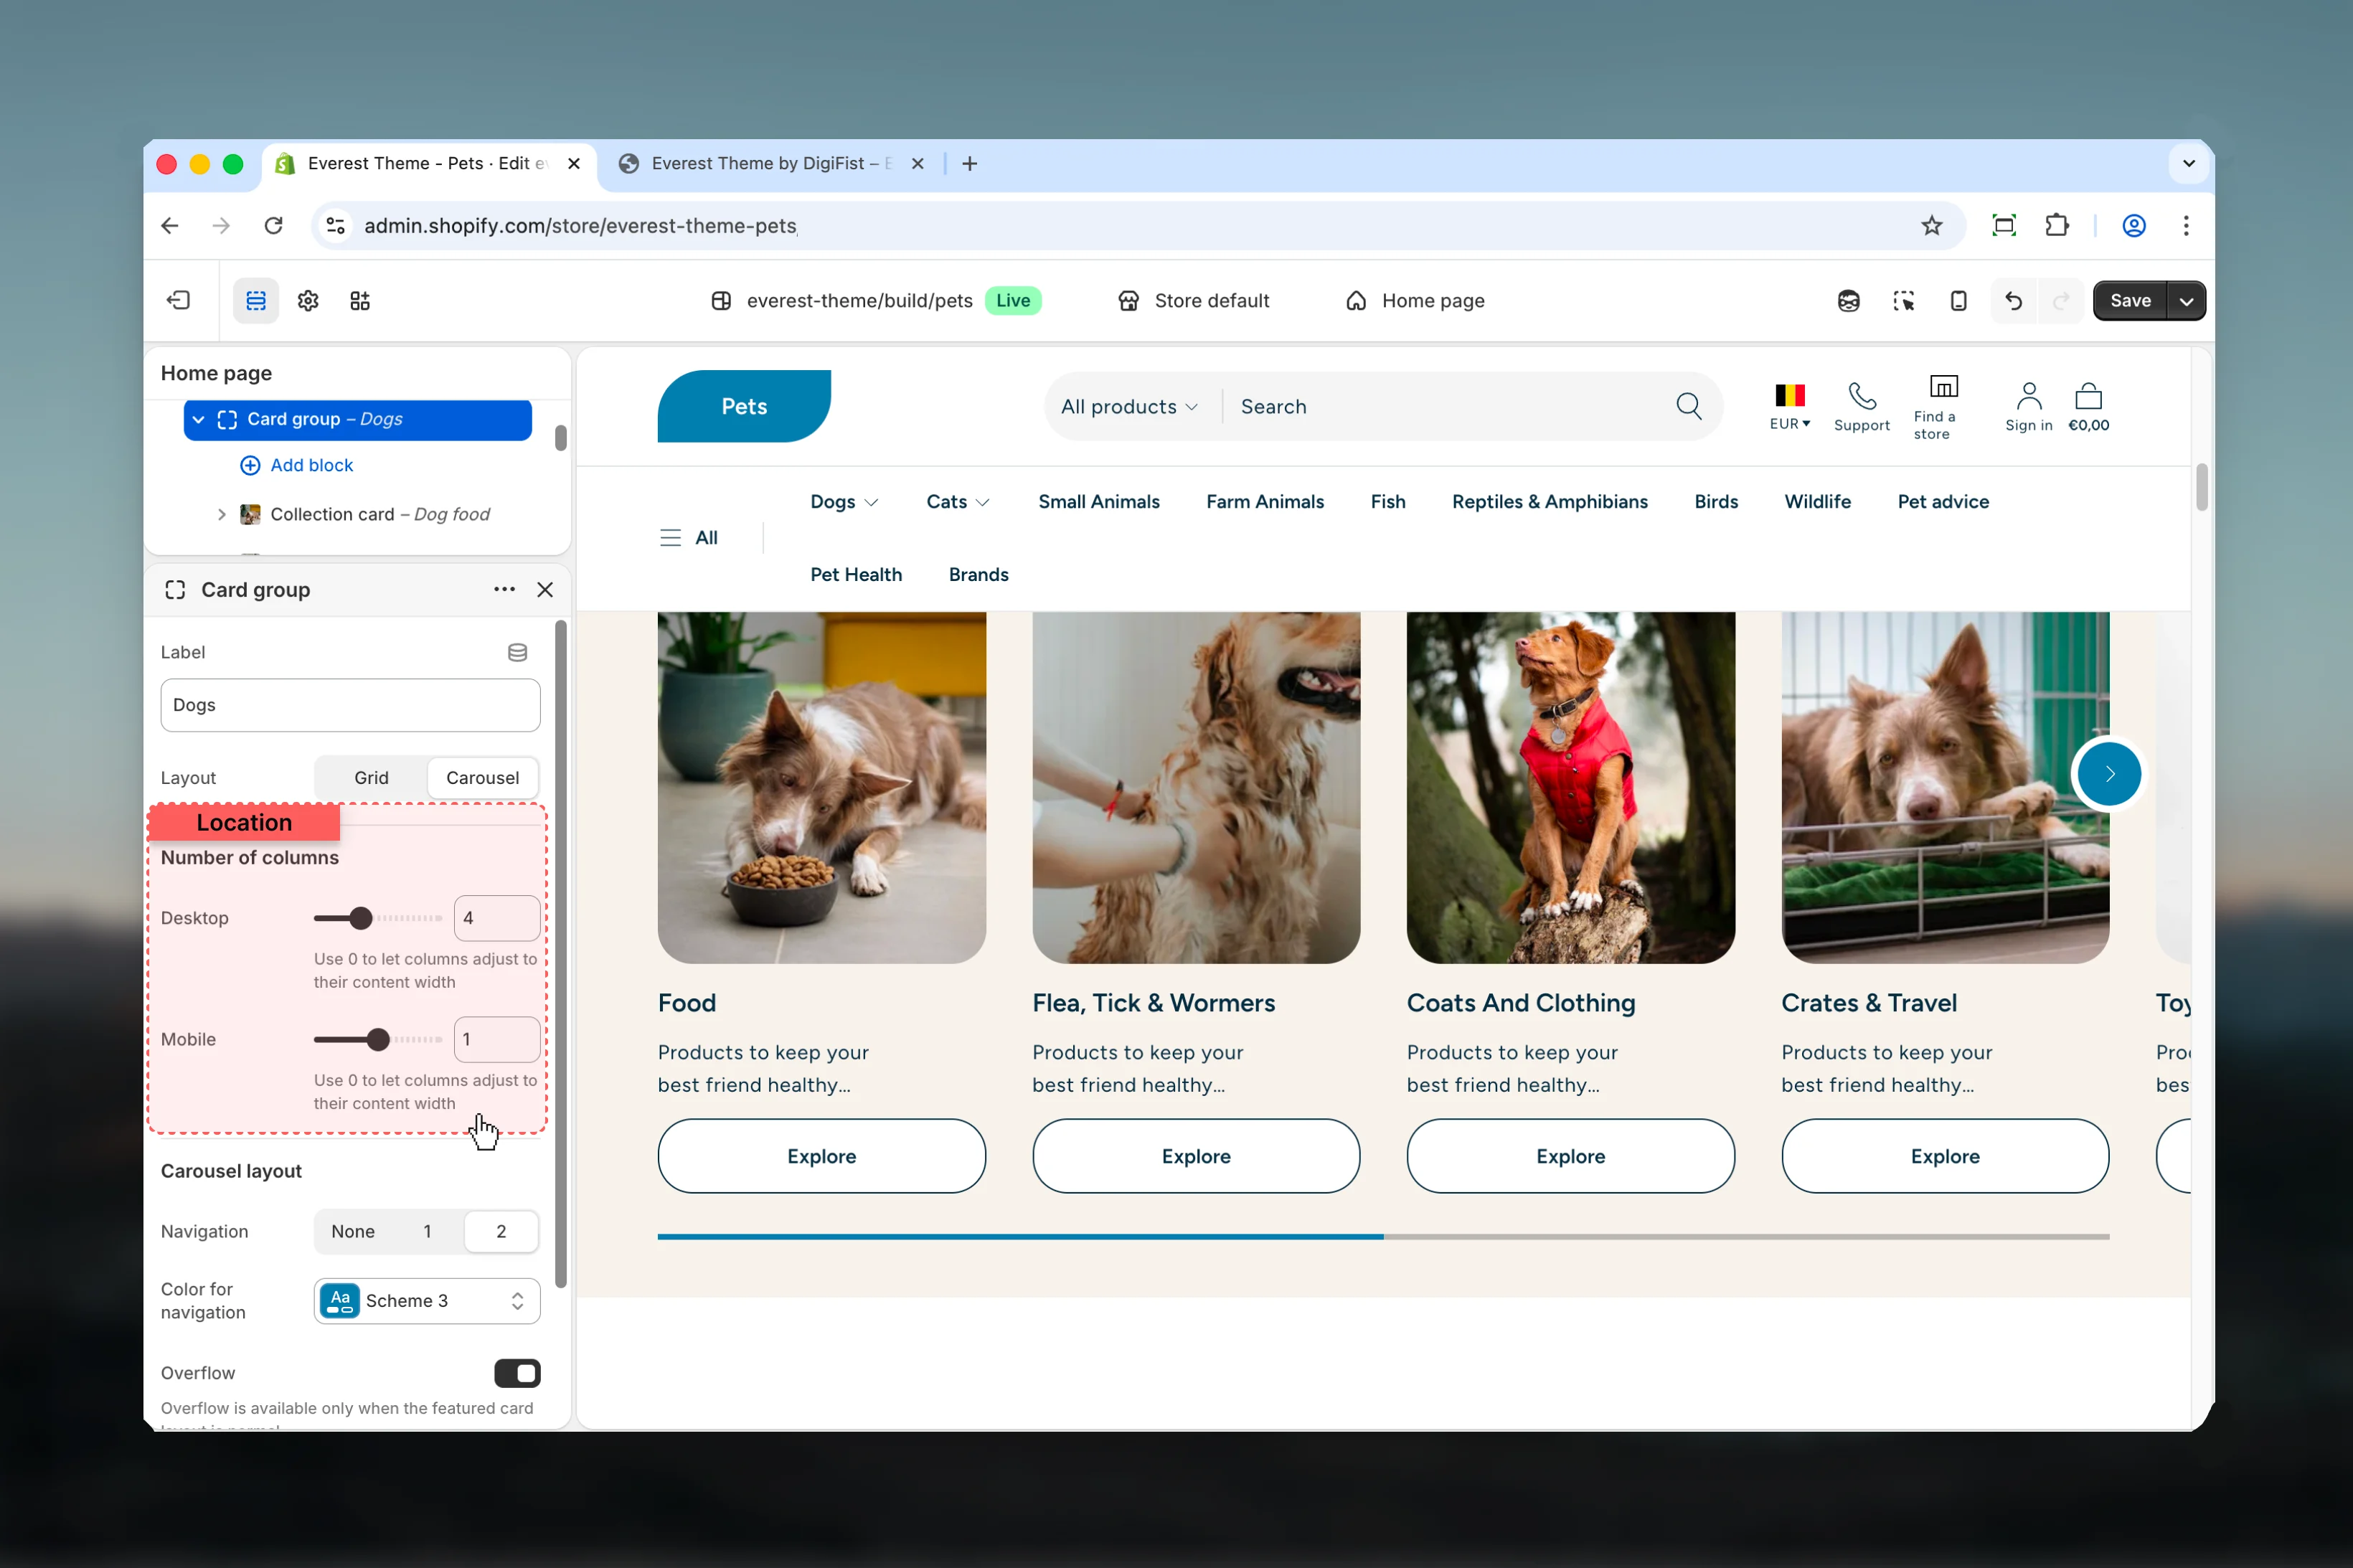2353x1568 pixels.
Task: Click the Mobile columns slider handle
Action: pos(377,1039)
